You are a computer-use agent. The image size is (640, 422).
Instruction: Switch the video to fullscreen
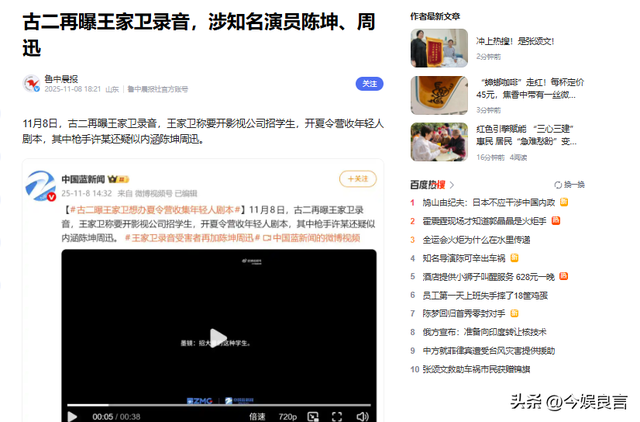(x=337, y=417)
